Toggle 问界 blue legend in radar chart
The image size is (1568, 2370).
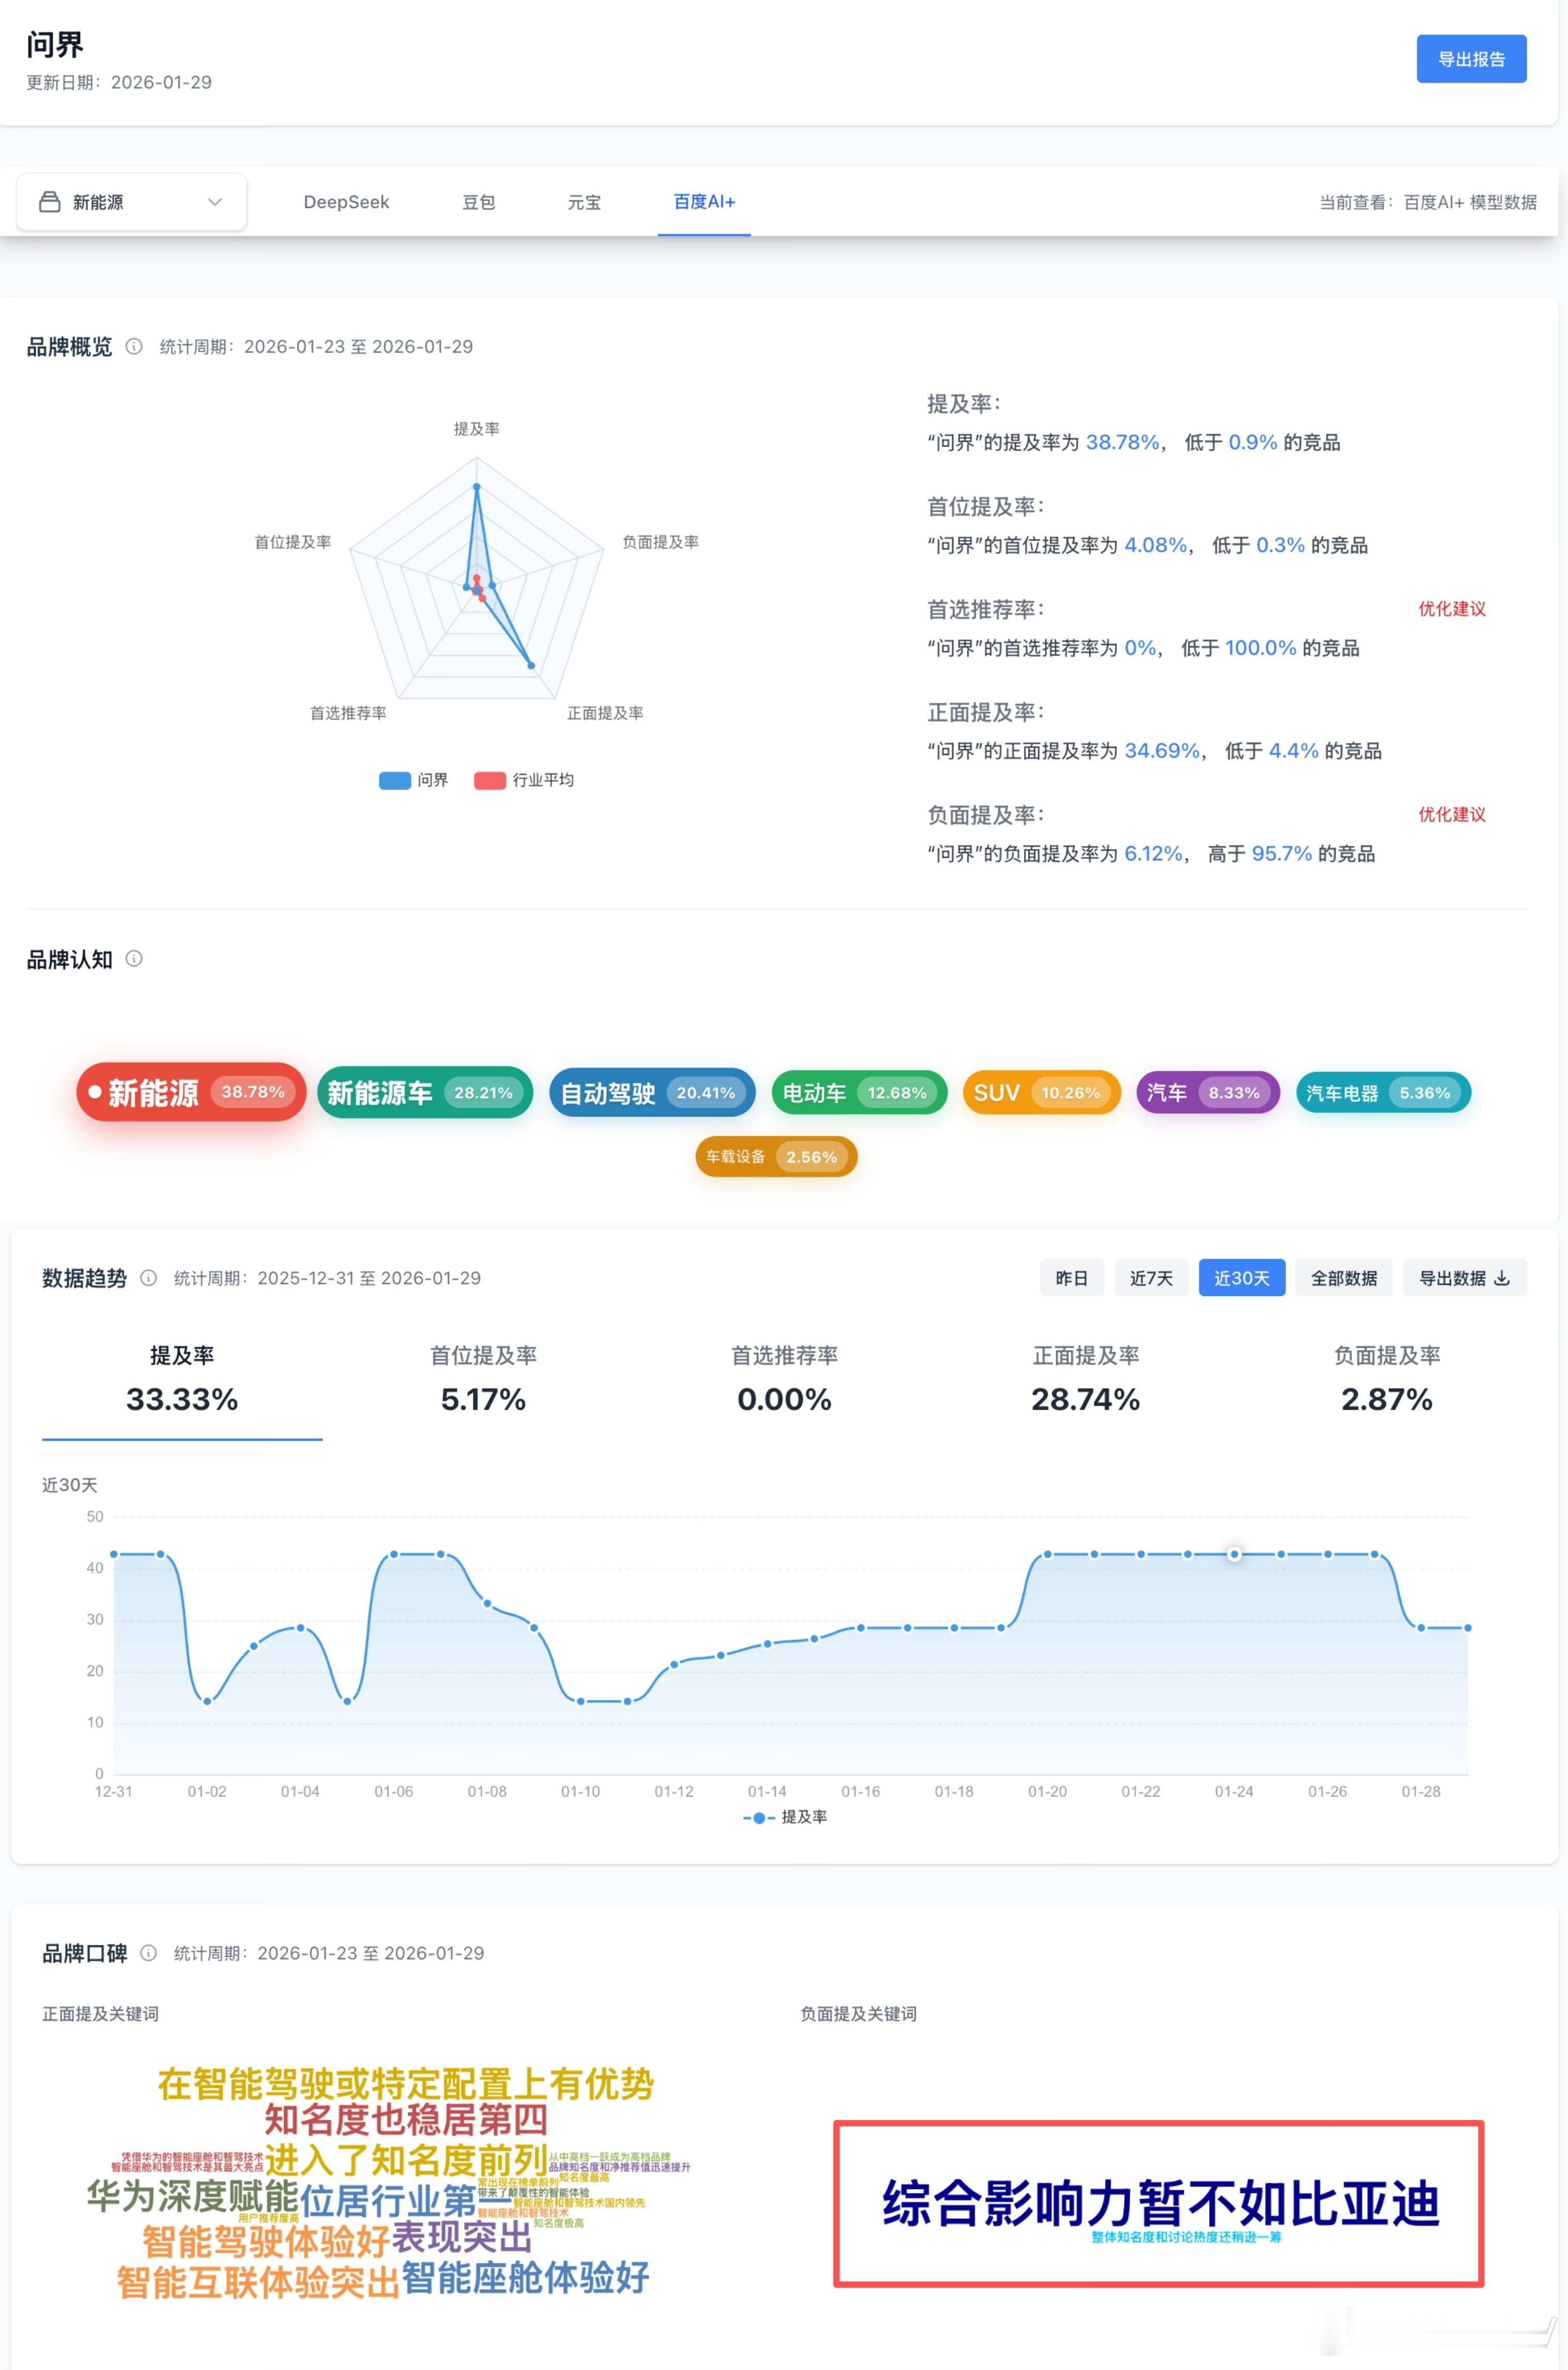coord(395,780)
